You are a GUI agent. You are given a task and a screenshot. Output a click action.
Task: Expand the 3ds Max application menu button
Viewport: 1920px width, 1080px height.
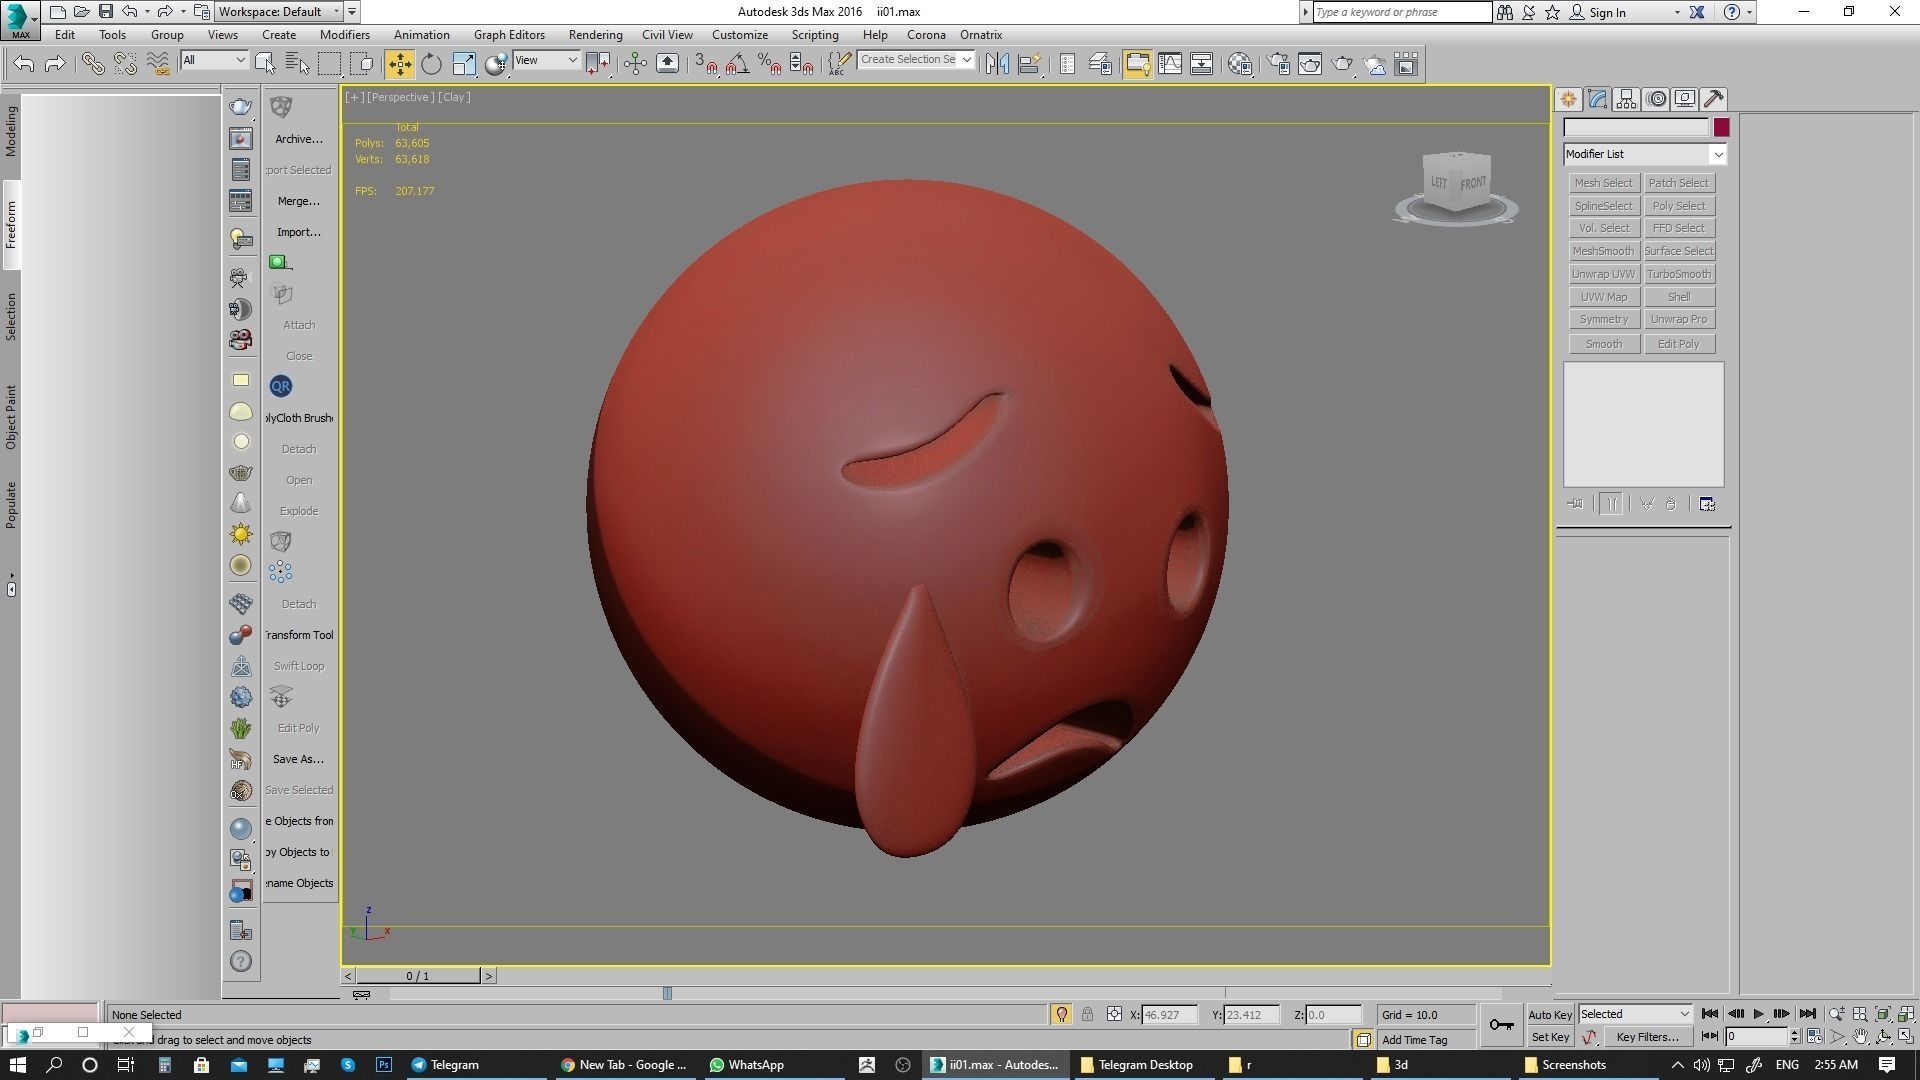pos(20,19)
